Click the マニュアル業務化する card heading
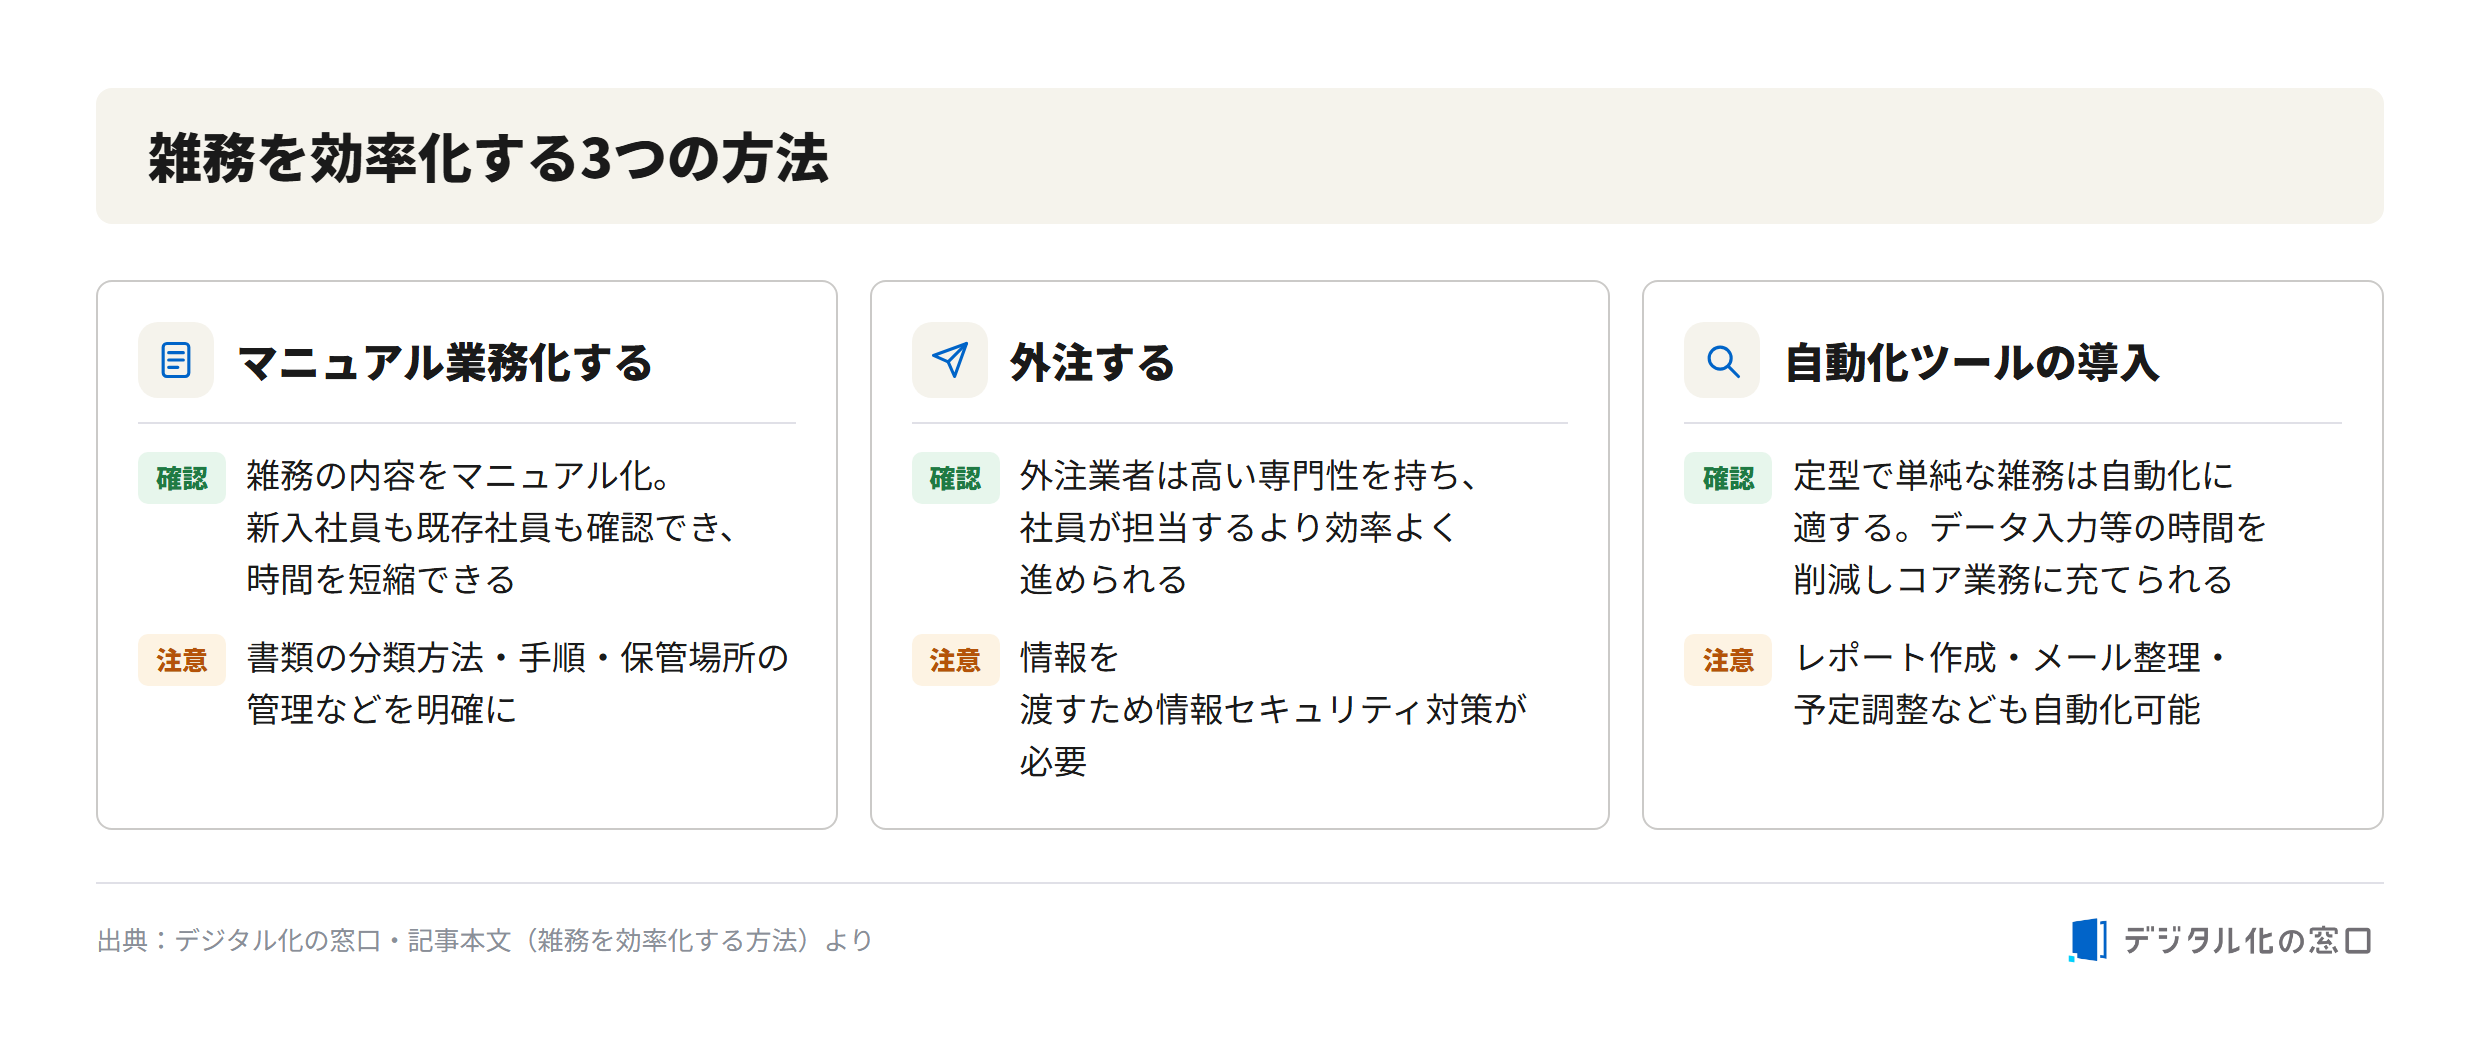The height and width of the screenshot is (1056, 2480). point(445,362)
